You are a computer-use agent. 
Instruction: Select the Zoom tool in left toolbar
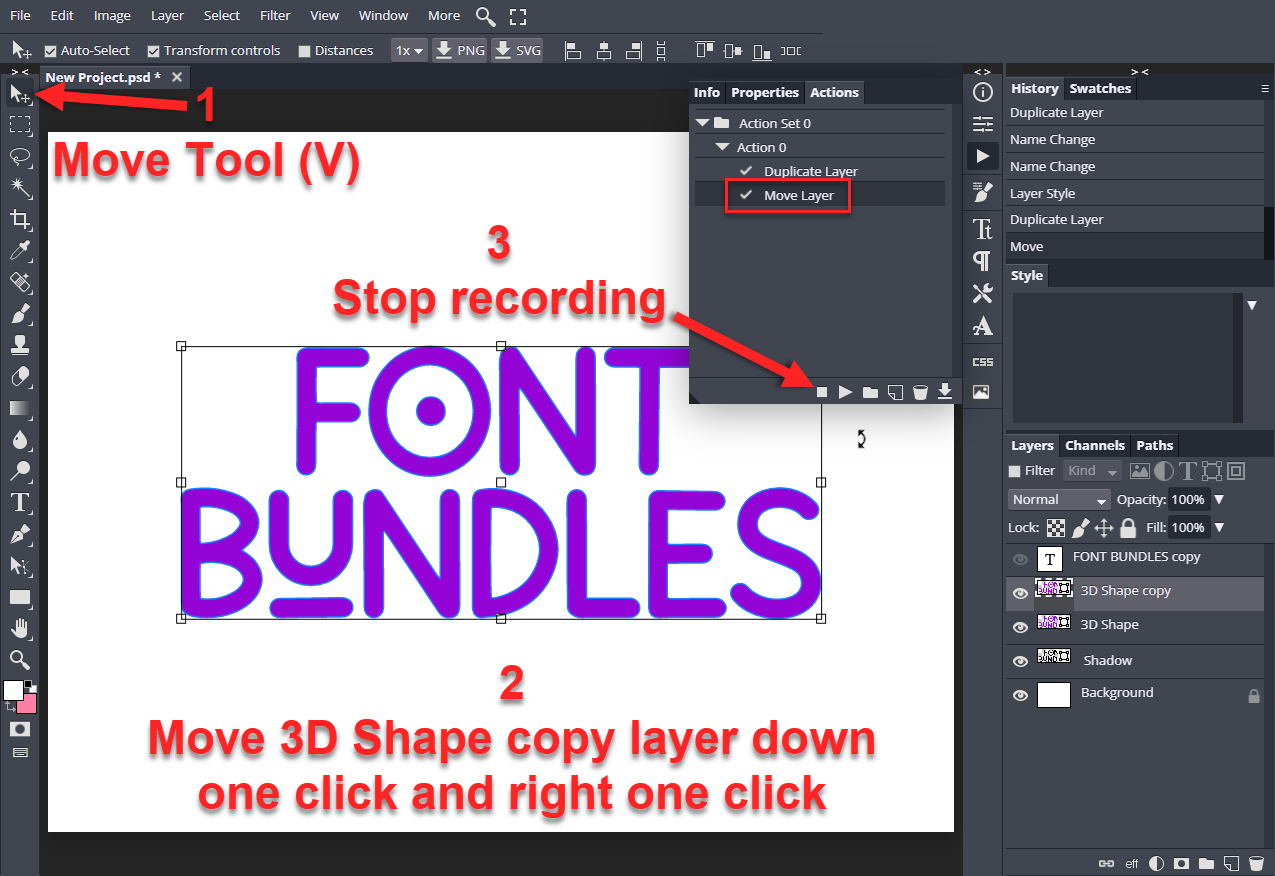click(x=19, y=660)
